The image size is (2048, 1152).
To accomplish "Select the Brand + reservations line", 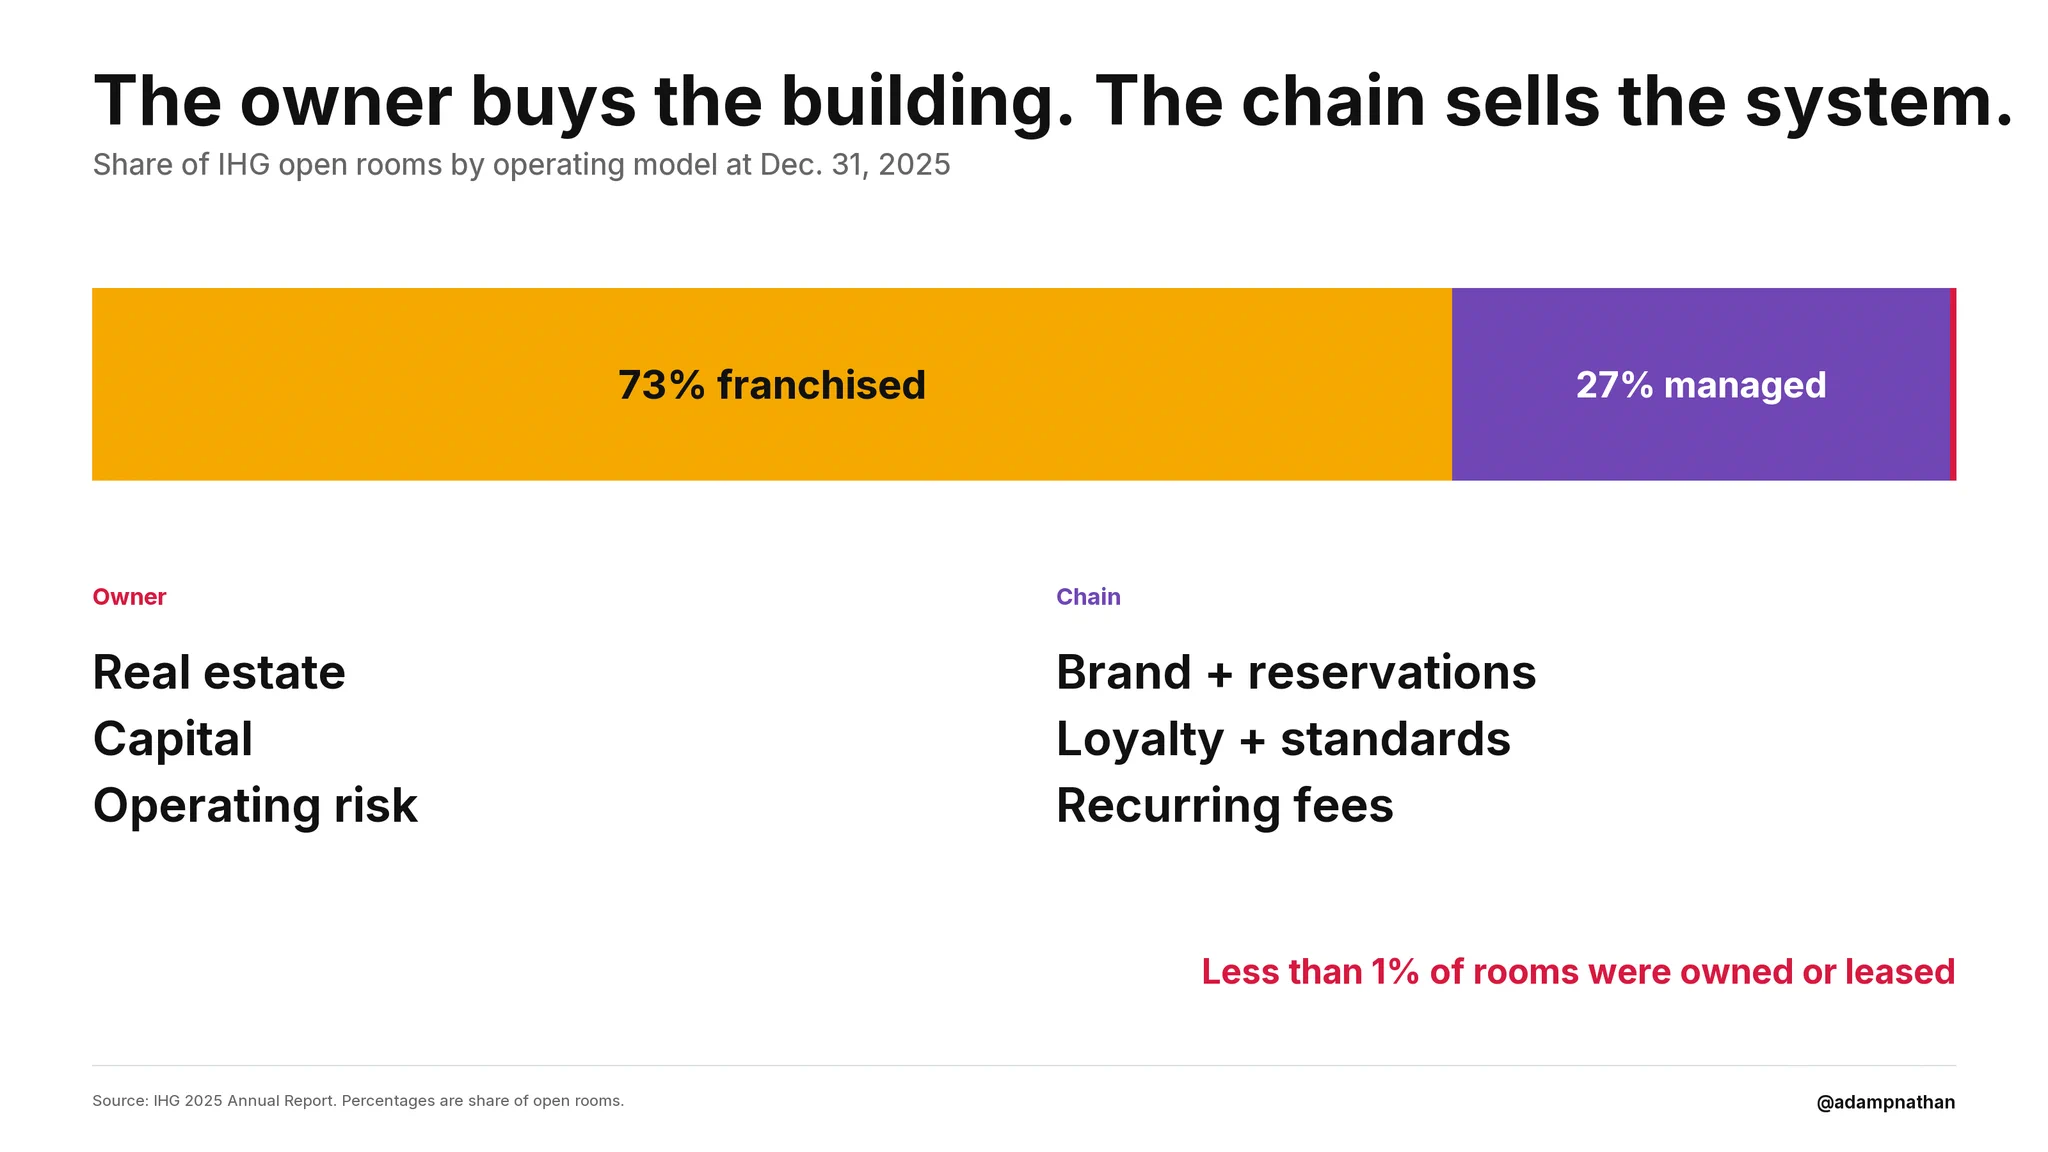I will [1296, 672].
